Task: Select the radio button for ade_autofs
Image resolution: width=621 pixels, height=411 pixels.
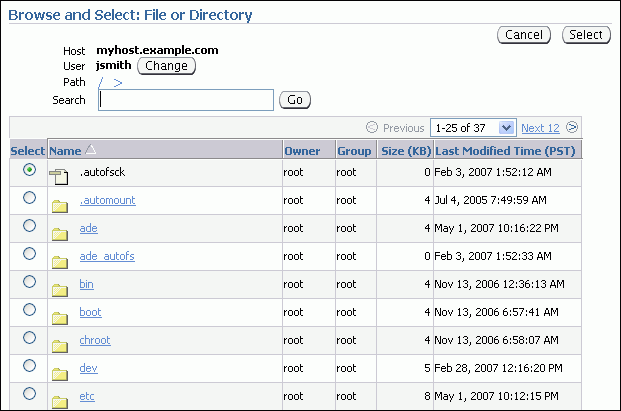Action: pyautogui.click(x=29, y=254)
